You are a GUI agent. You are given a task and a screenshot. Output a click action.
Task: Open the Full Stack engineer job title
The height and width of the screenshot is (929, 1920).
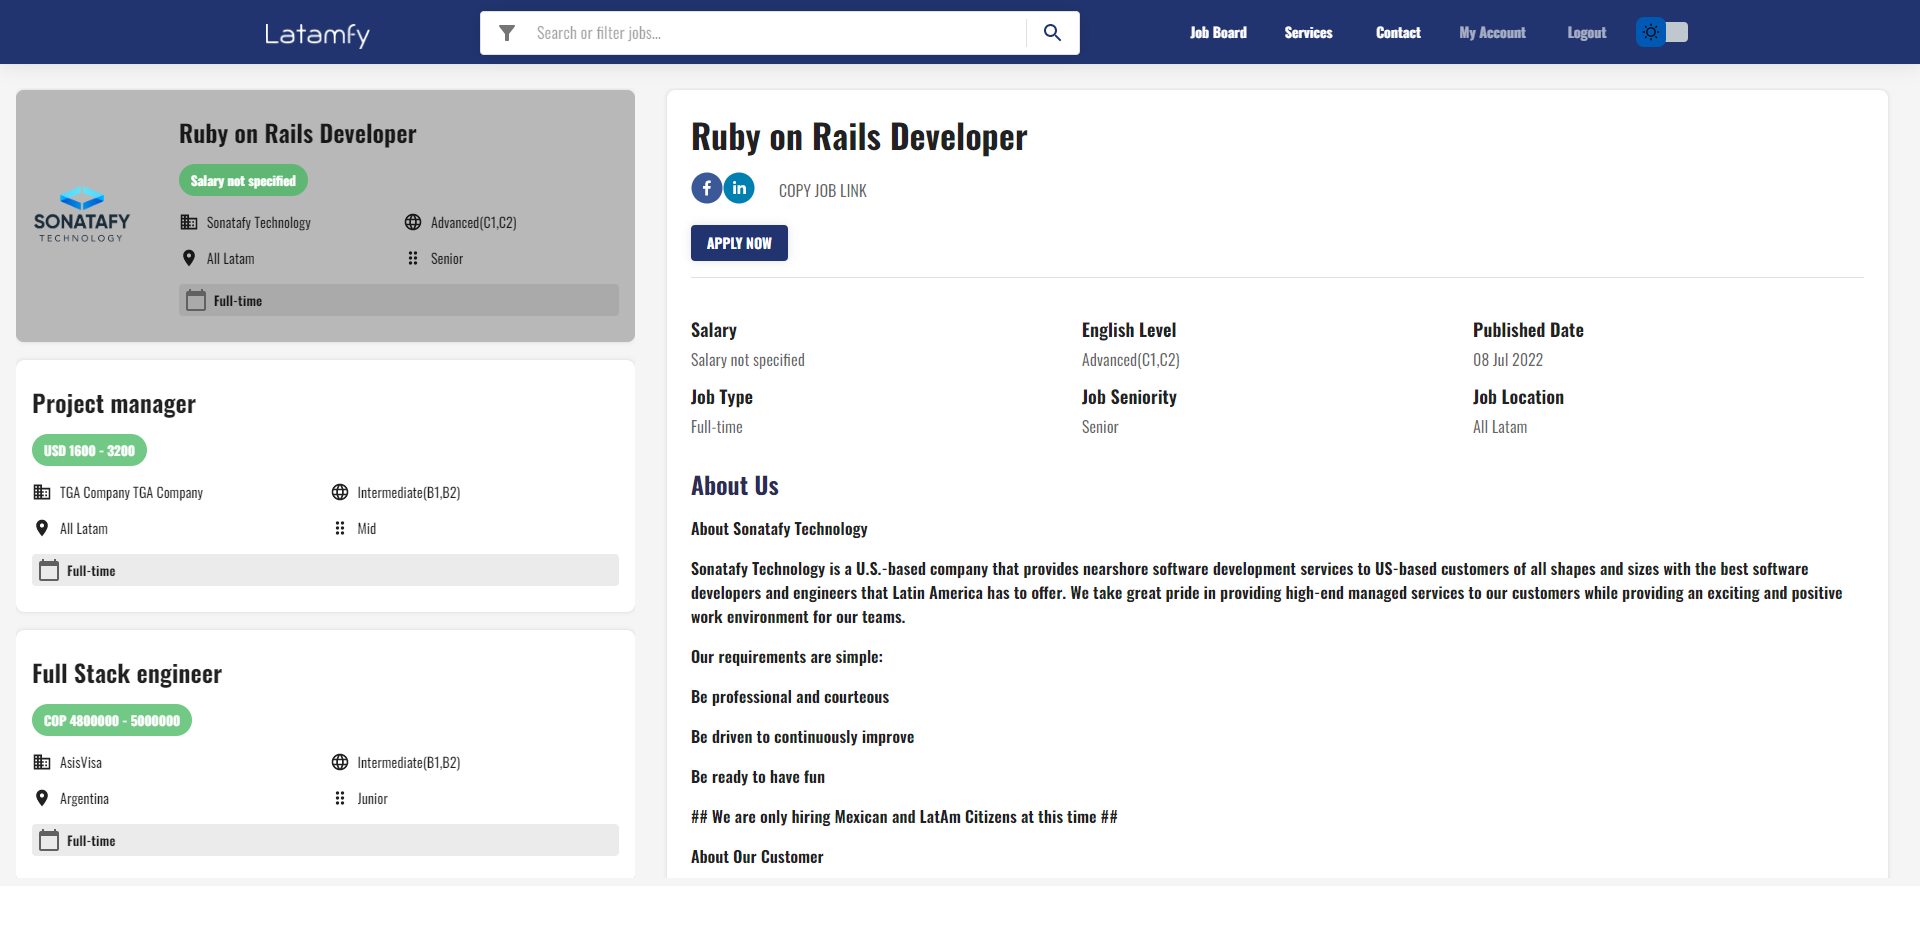tap(127, 674)
